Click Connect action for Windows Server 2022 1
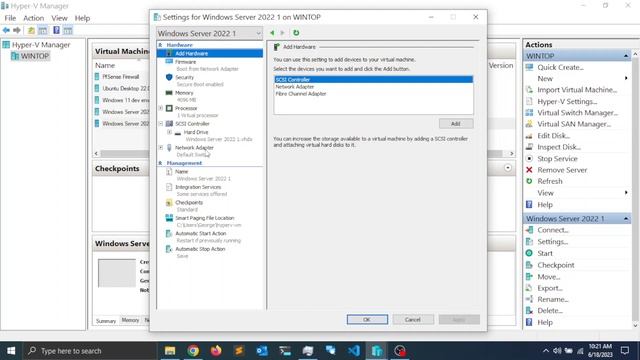Image resolution: width=640 pixels, height=360 pixels. [x=553, y=230]
